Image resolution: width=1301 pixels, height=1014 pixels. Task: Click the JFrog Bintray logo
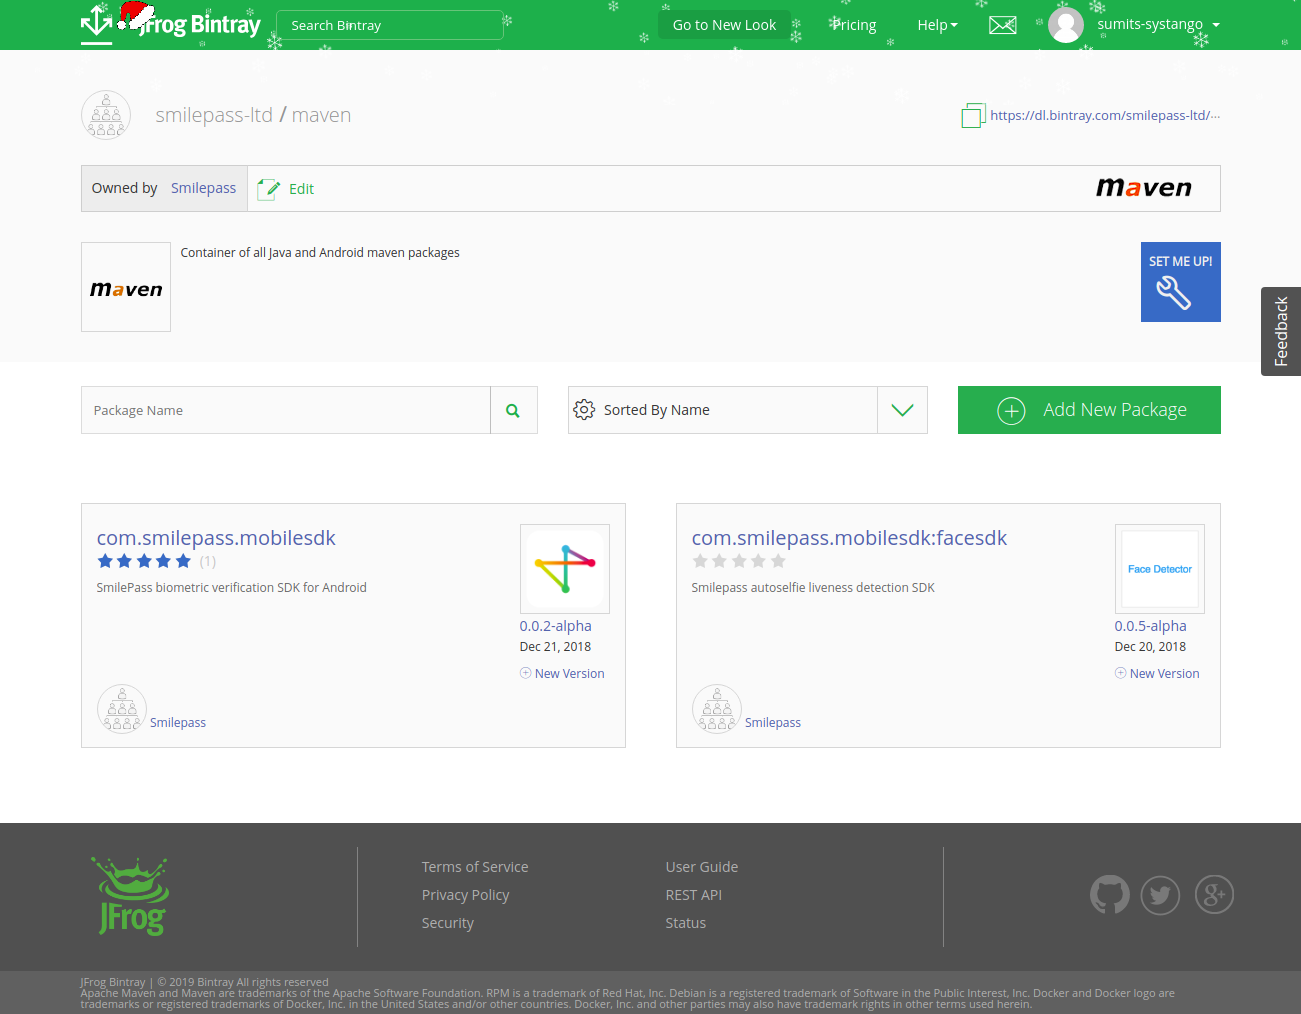171,23
